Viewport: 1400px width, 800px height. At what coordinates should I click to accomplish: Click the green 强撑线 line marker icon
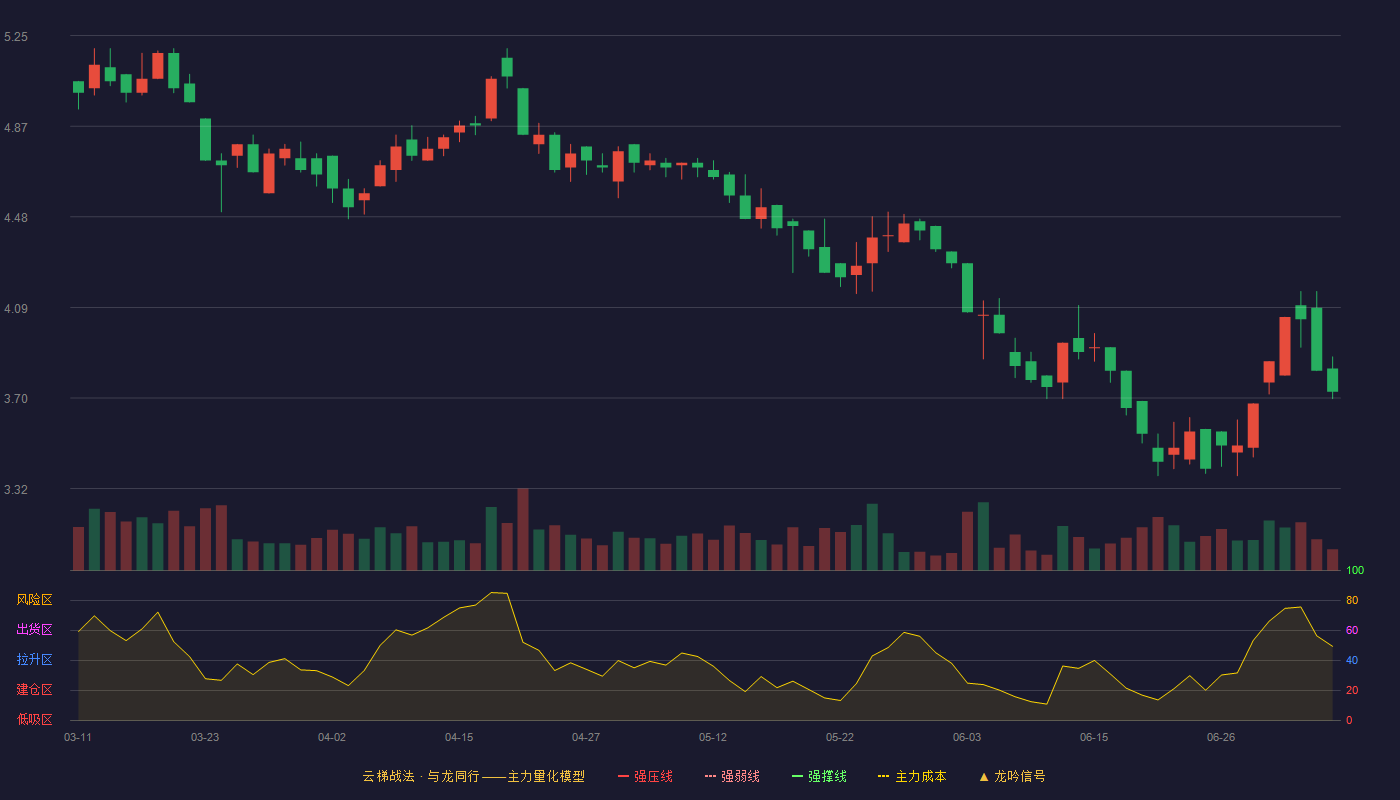pyautogui.click(x=797, y=776)
